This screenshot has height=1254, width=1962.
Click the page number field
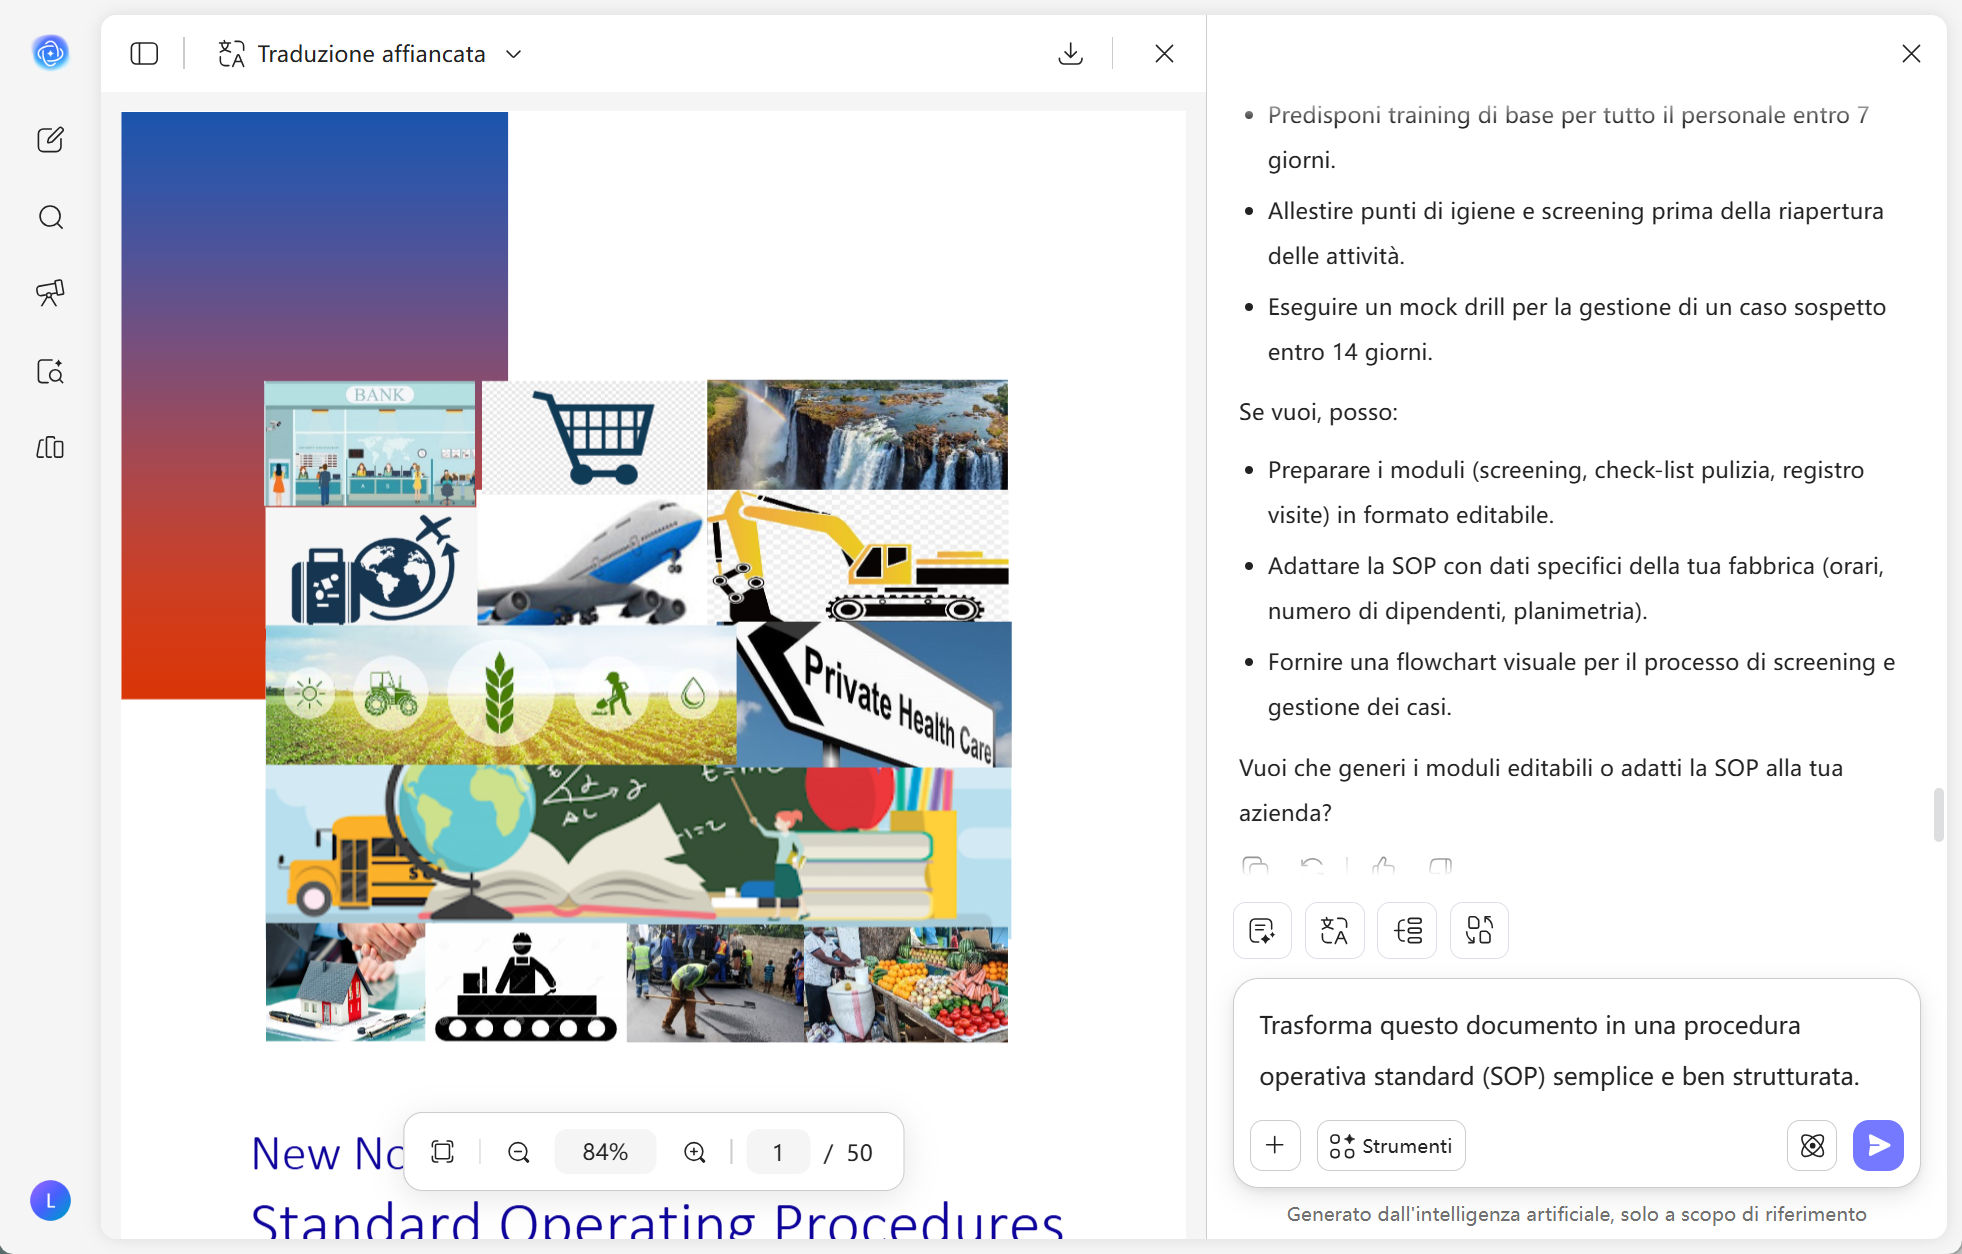(x=778, y=1152)
